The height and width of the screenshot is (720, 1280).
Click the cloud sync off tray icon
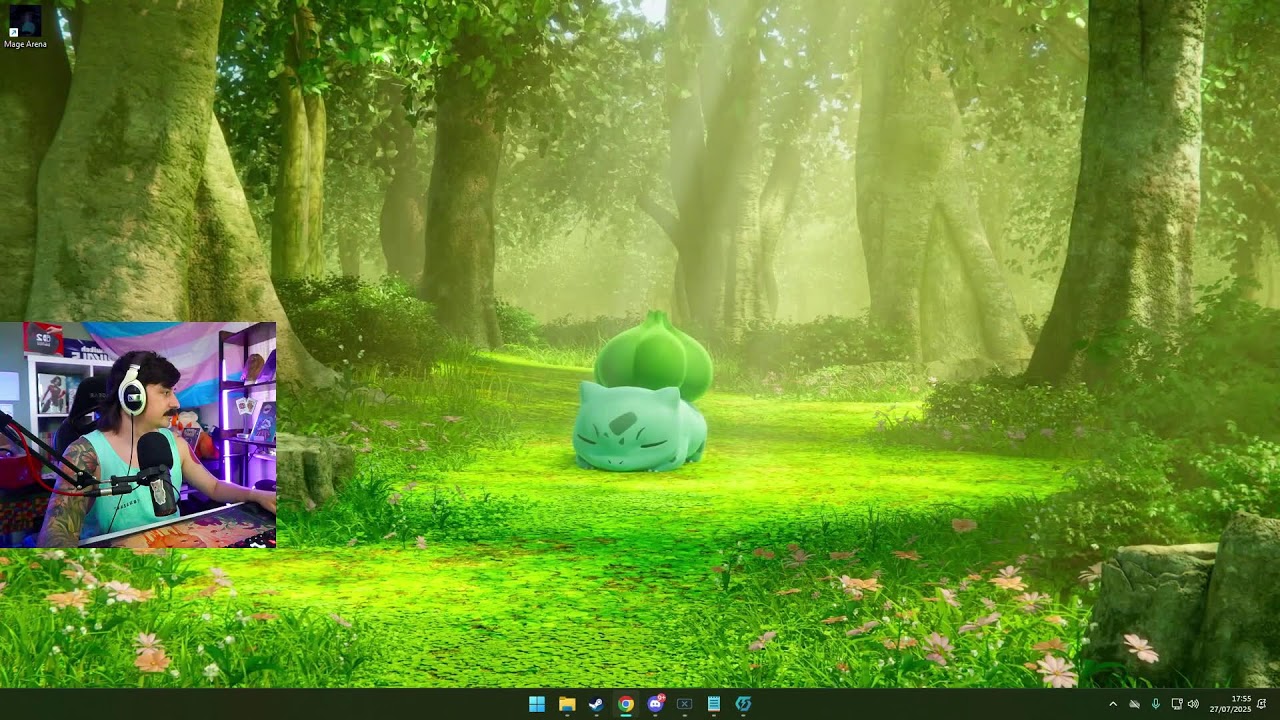tap(1134, 704)
